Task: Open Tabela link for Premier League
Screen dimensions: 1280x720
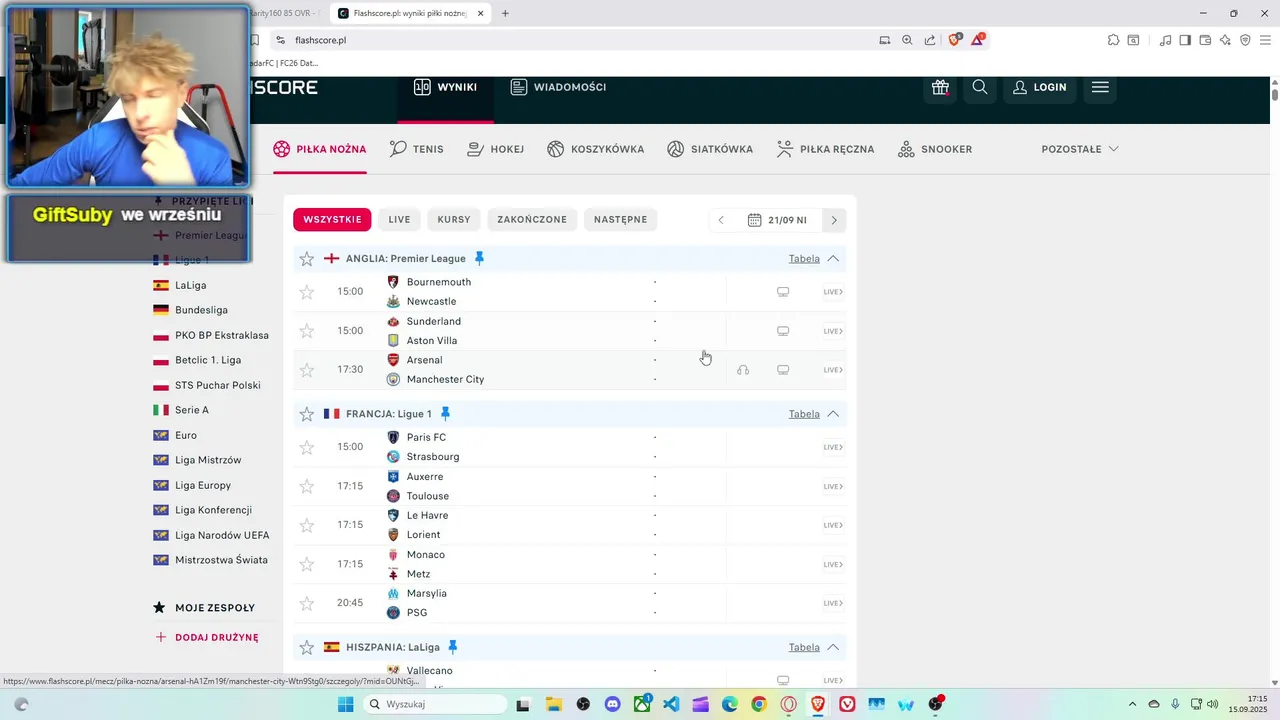Action: click(x=804, y=259)
